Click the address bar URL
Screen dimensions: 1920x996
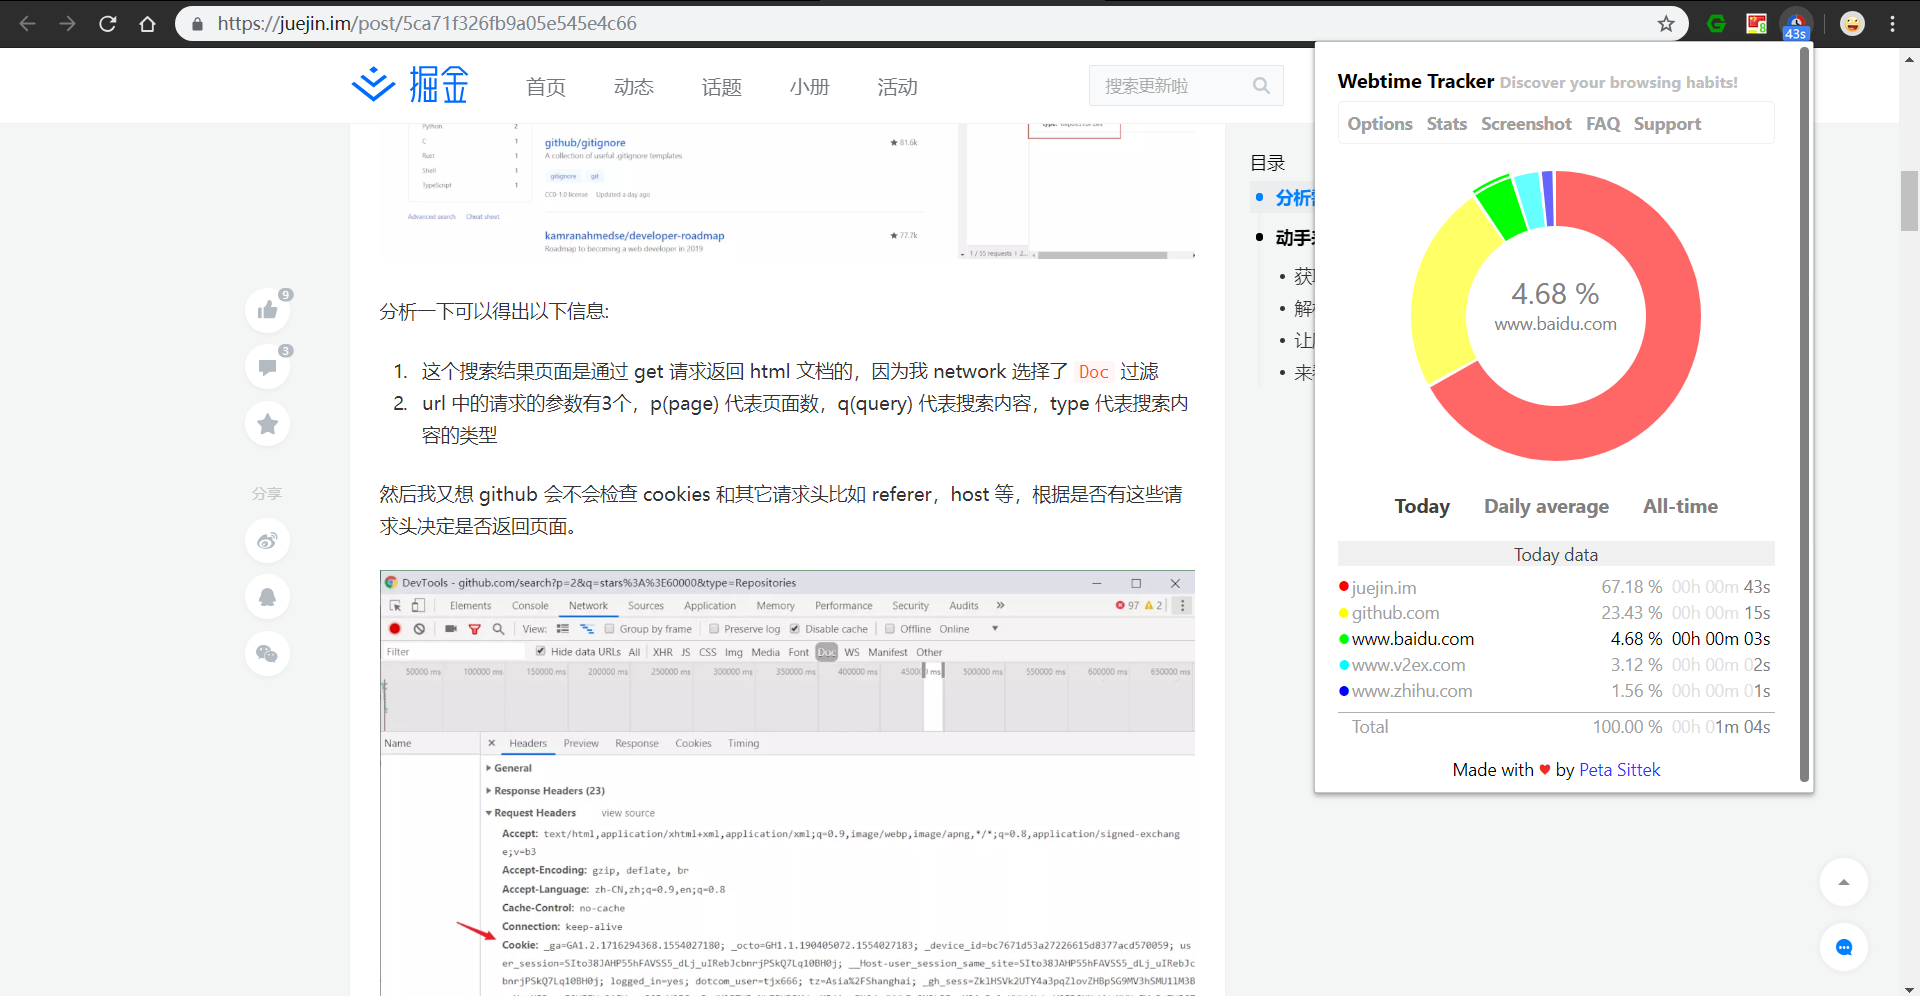(427, 23)
